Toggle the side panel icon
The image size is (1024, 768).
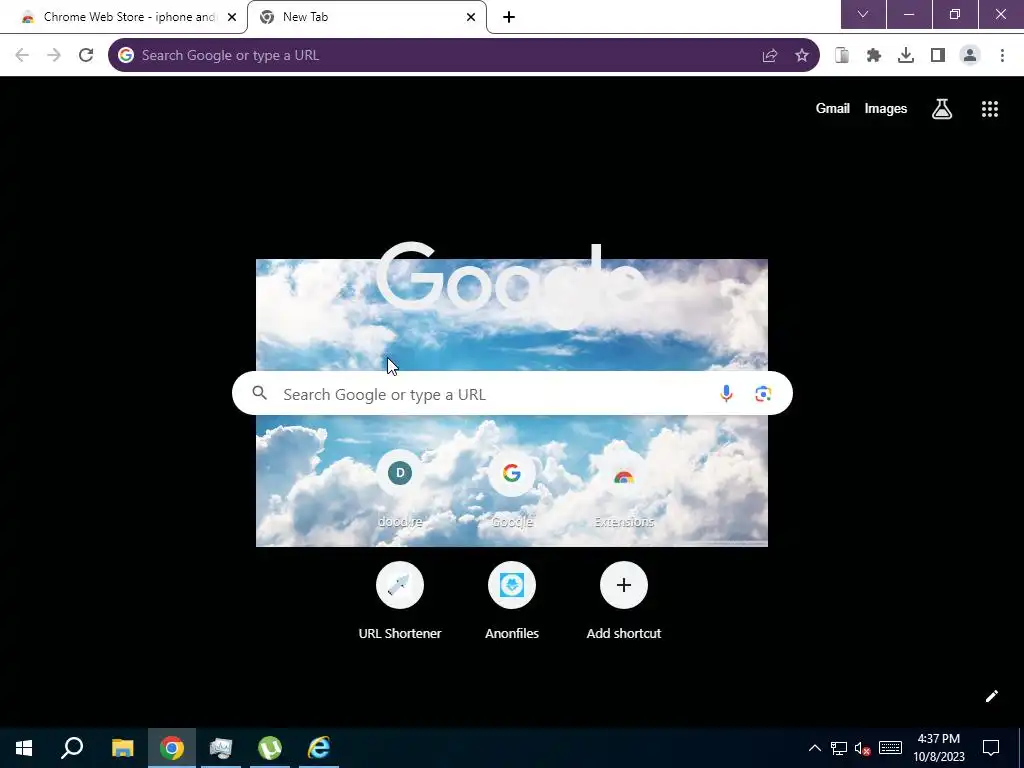pos(938,56)
